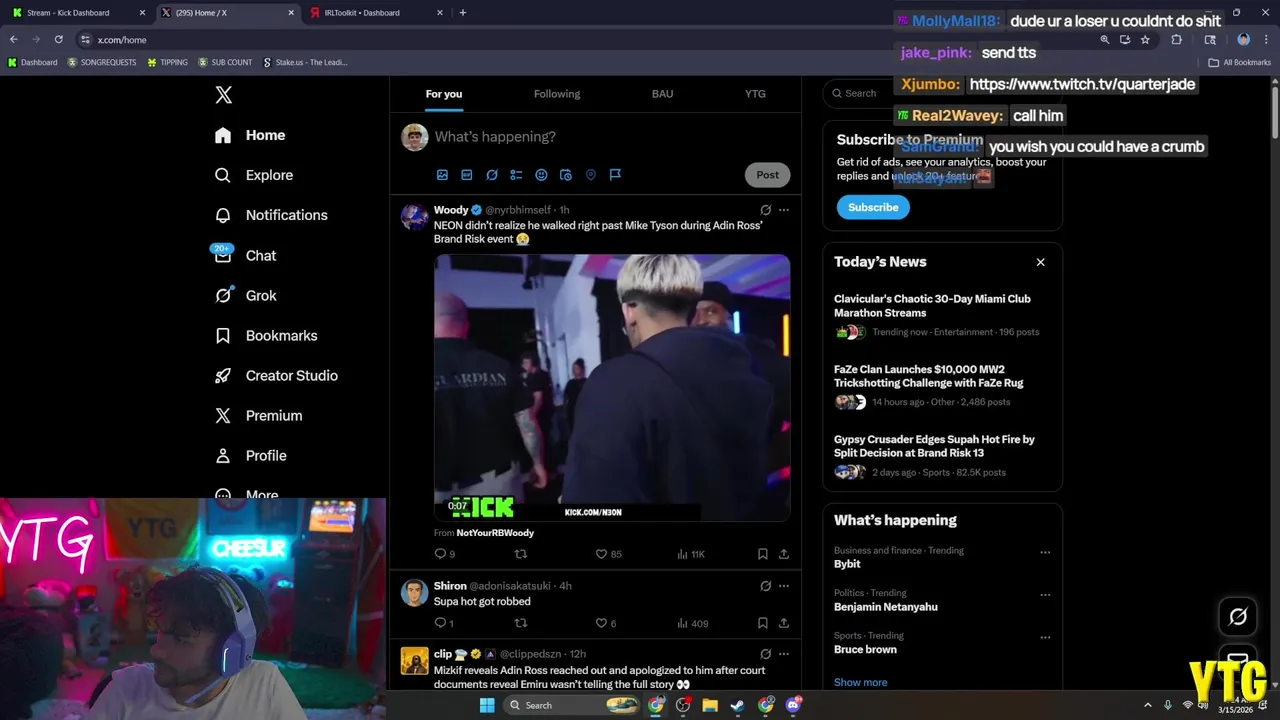This screenshot has height=720, width=1280.
Task: Share Woody's post
Action: click(x=784, y=554)
